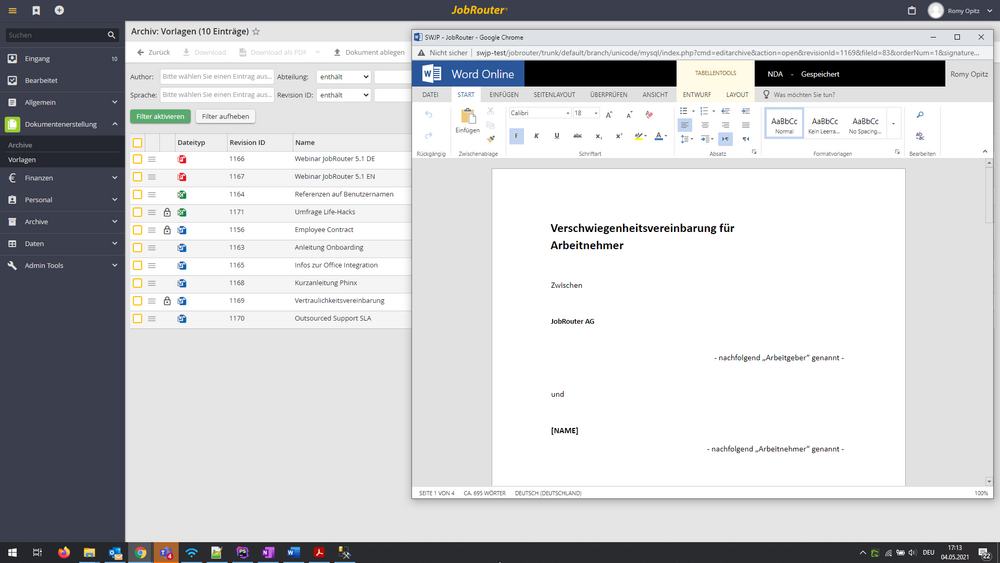Open the DATEI tab in Word Online

coord(430,94)
